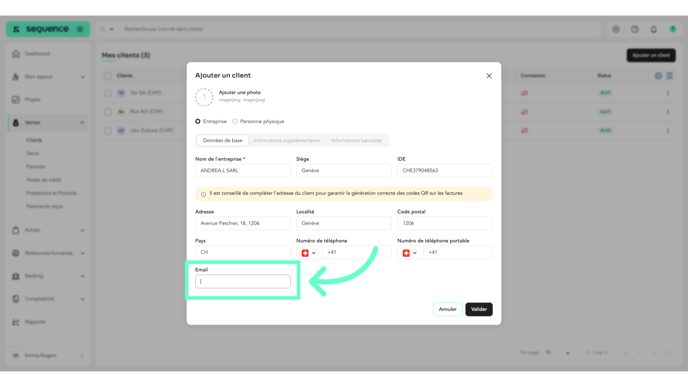The width and height of the screenshot is (688, 387).
Task: Click the Ajouter un client button behind dialog
Action: [651, 55]
